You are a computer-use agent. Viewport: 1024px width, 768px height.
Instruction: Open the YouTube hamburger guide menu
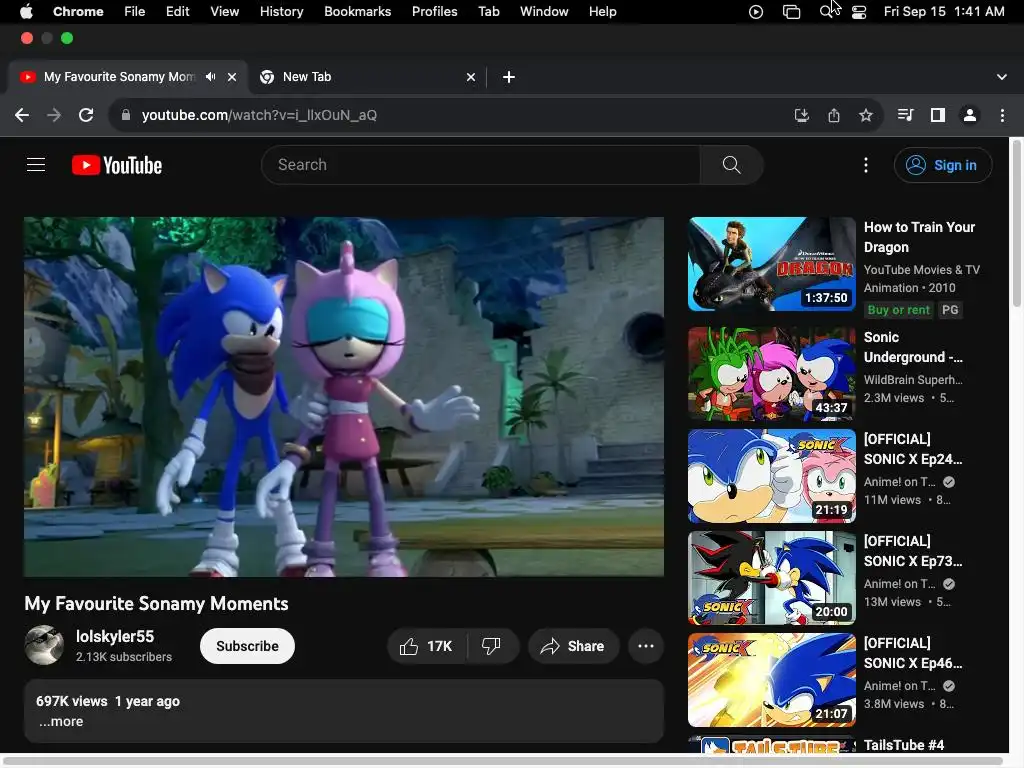point(36,165)
